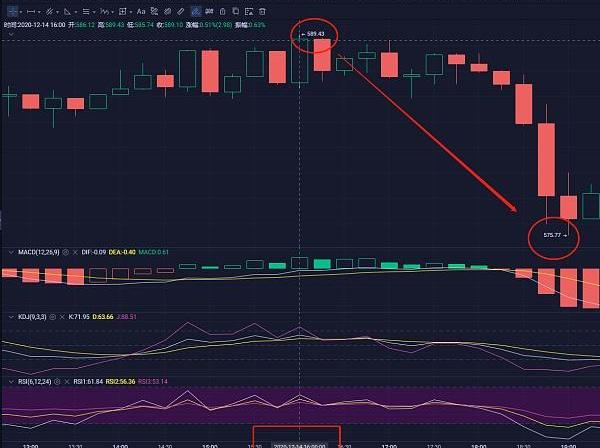This screenshot has height=448, width=600.
Task: Click the eraser tool icon
Action: tap(168, 12)
